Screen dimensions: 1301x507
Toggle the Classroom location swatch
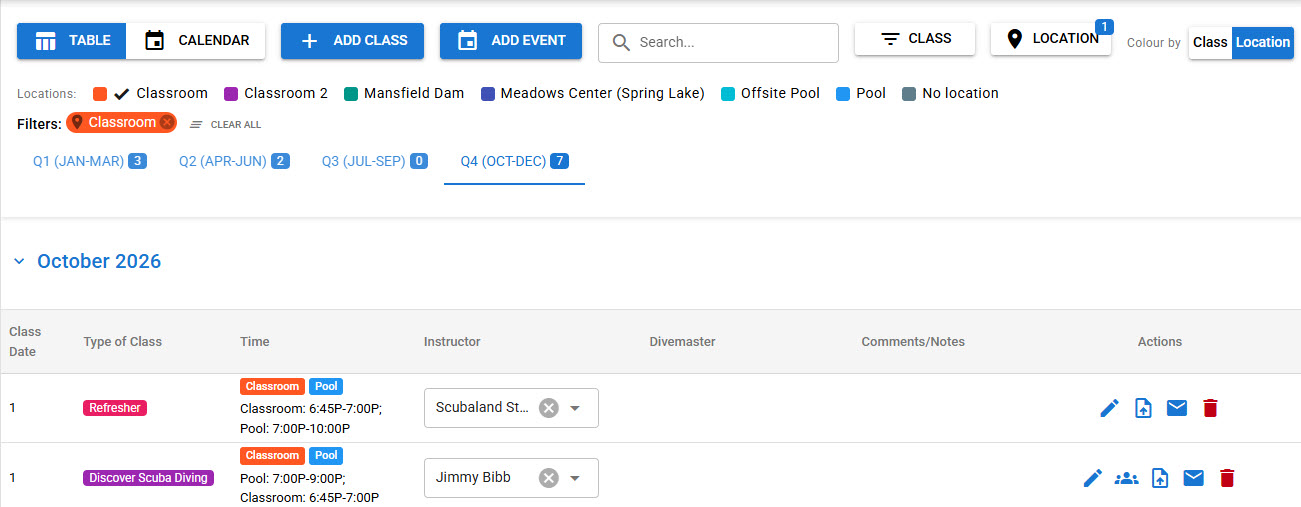coord(100,94)
